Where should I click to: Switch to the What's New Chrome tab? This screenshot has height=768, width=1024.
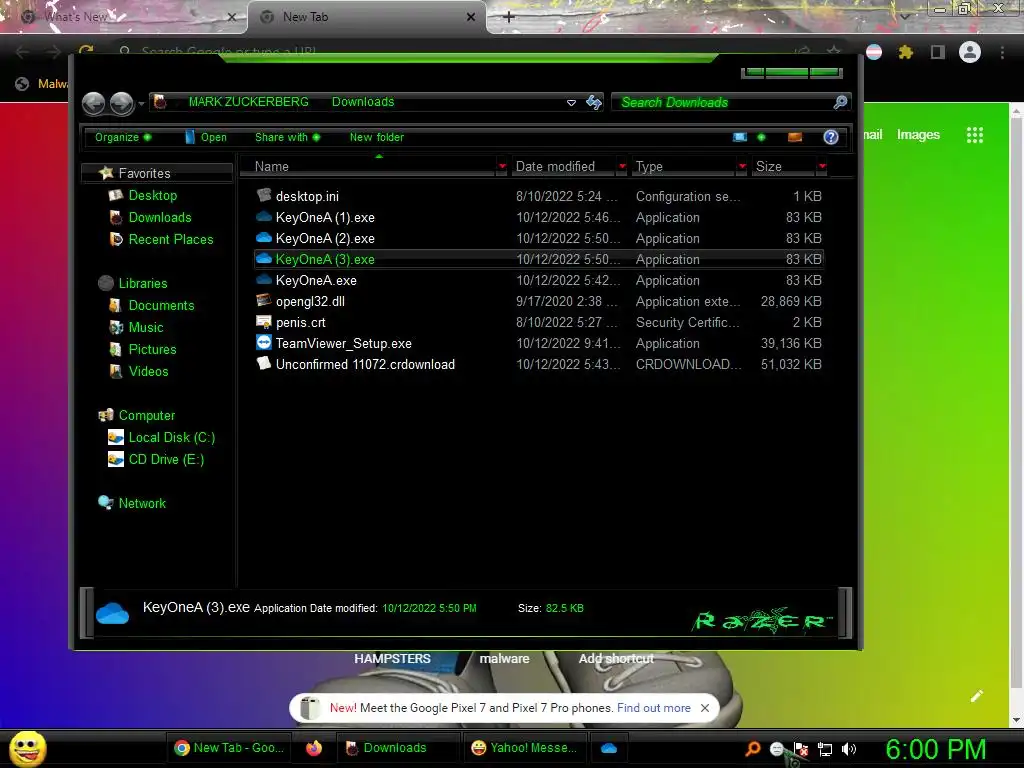[x=124, y=17]
